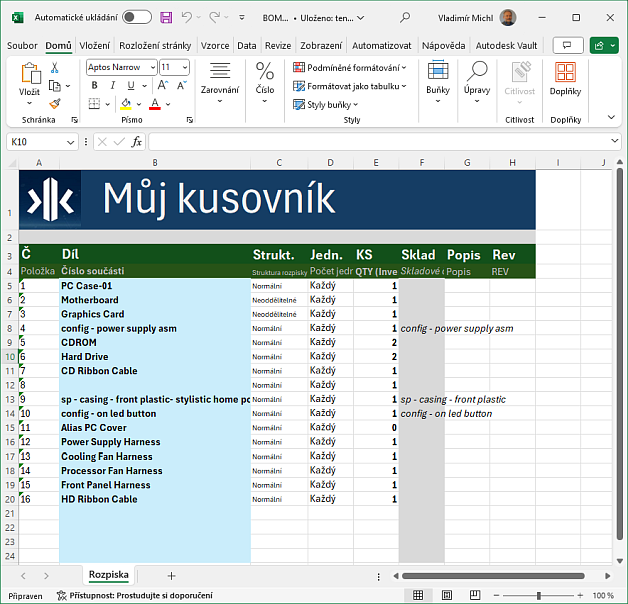Open the Vložení ribbon tab
628x604 pixels.
tap(95, 46)
